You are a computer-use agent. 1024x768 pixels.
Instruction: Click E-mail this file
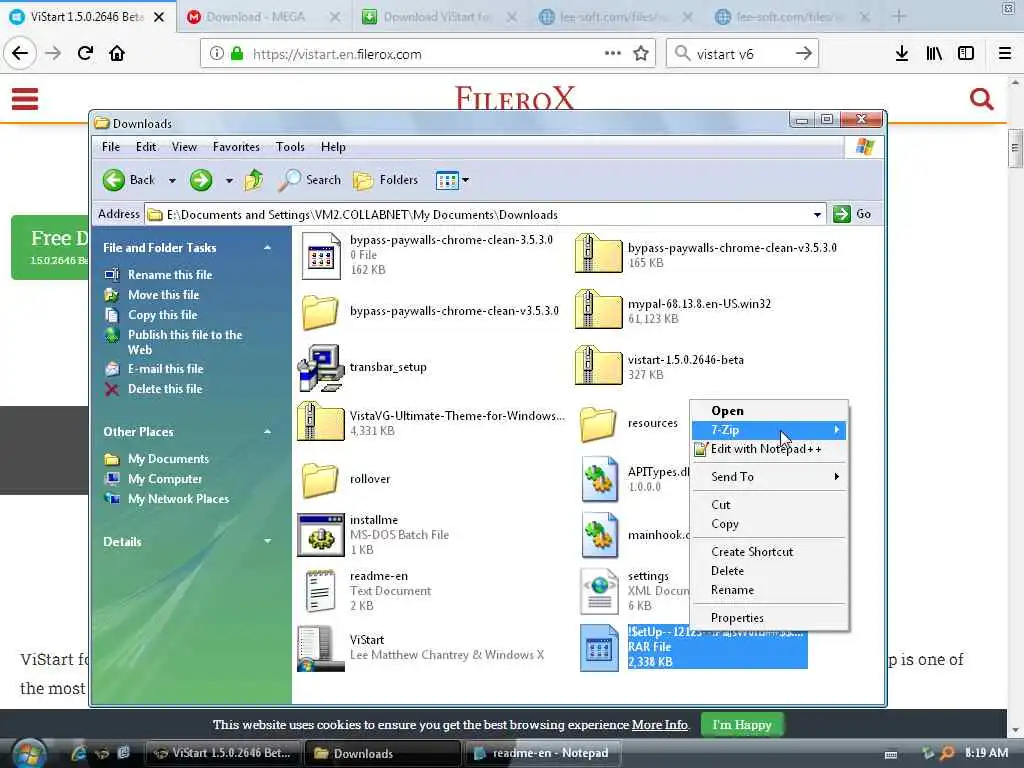coord(165,369)
